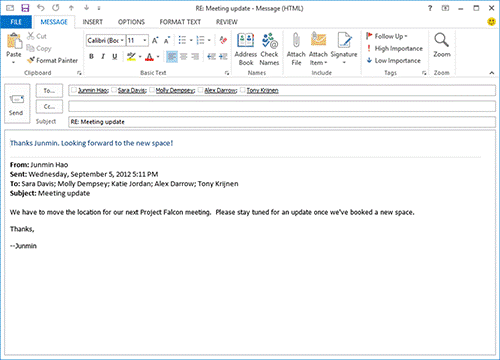Activate the Format Painter
Viewport: 500px width, 360px height.
[52, 60]
